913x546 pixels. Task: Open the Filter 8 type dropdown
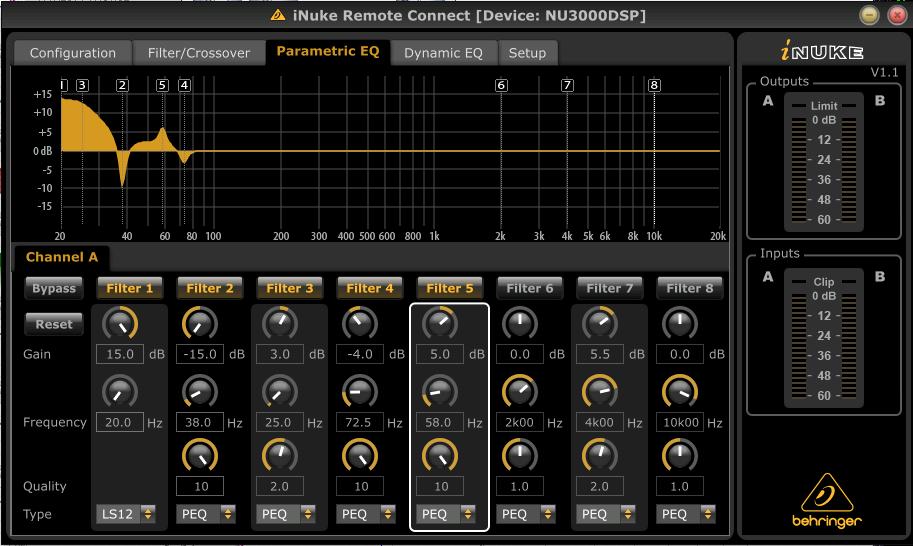pyautogui.click(x=687, y=514)
